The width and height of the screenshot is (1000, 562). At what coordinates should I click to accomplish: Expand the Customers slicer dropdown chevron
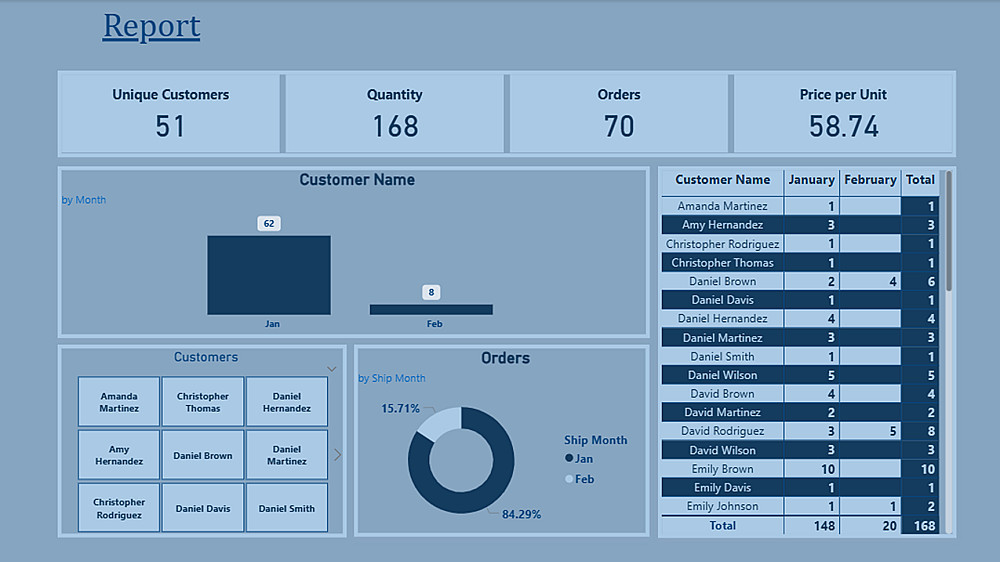[332, 369]
